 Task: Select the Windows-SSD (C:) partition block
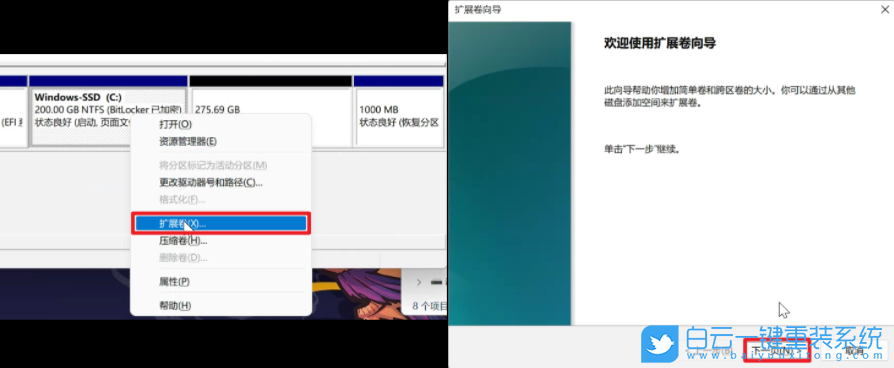coord(108,111)
